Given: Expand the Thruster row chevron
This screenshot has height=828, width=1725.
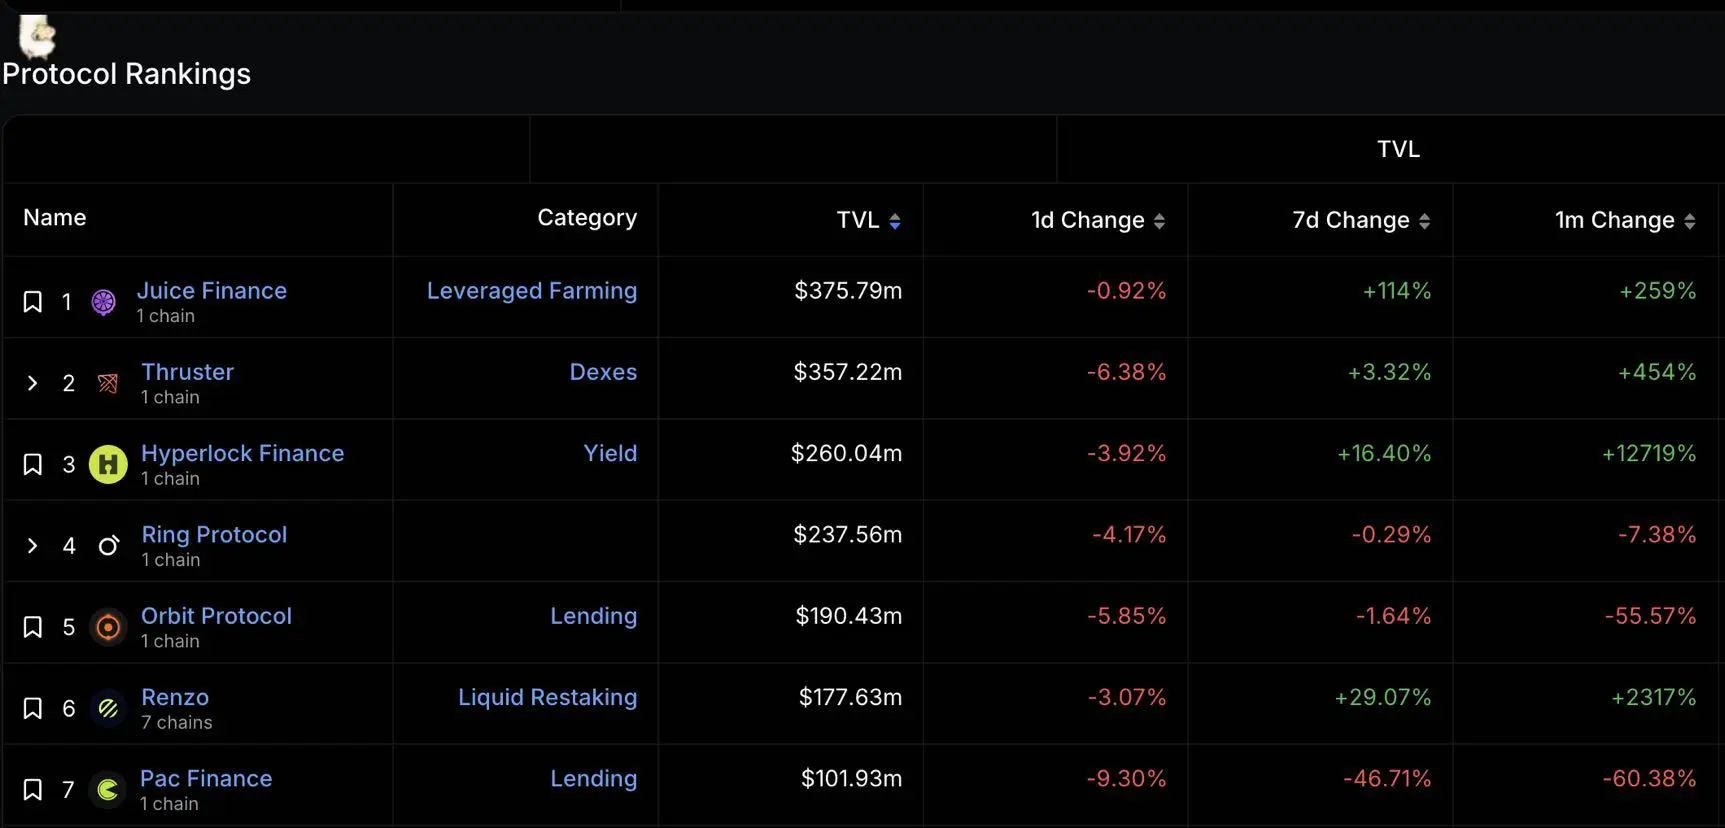Looking at the screenshot, I should [33, 383].
